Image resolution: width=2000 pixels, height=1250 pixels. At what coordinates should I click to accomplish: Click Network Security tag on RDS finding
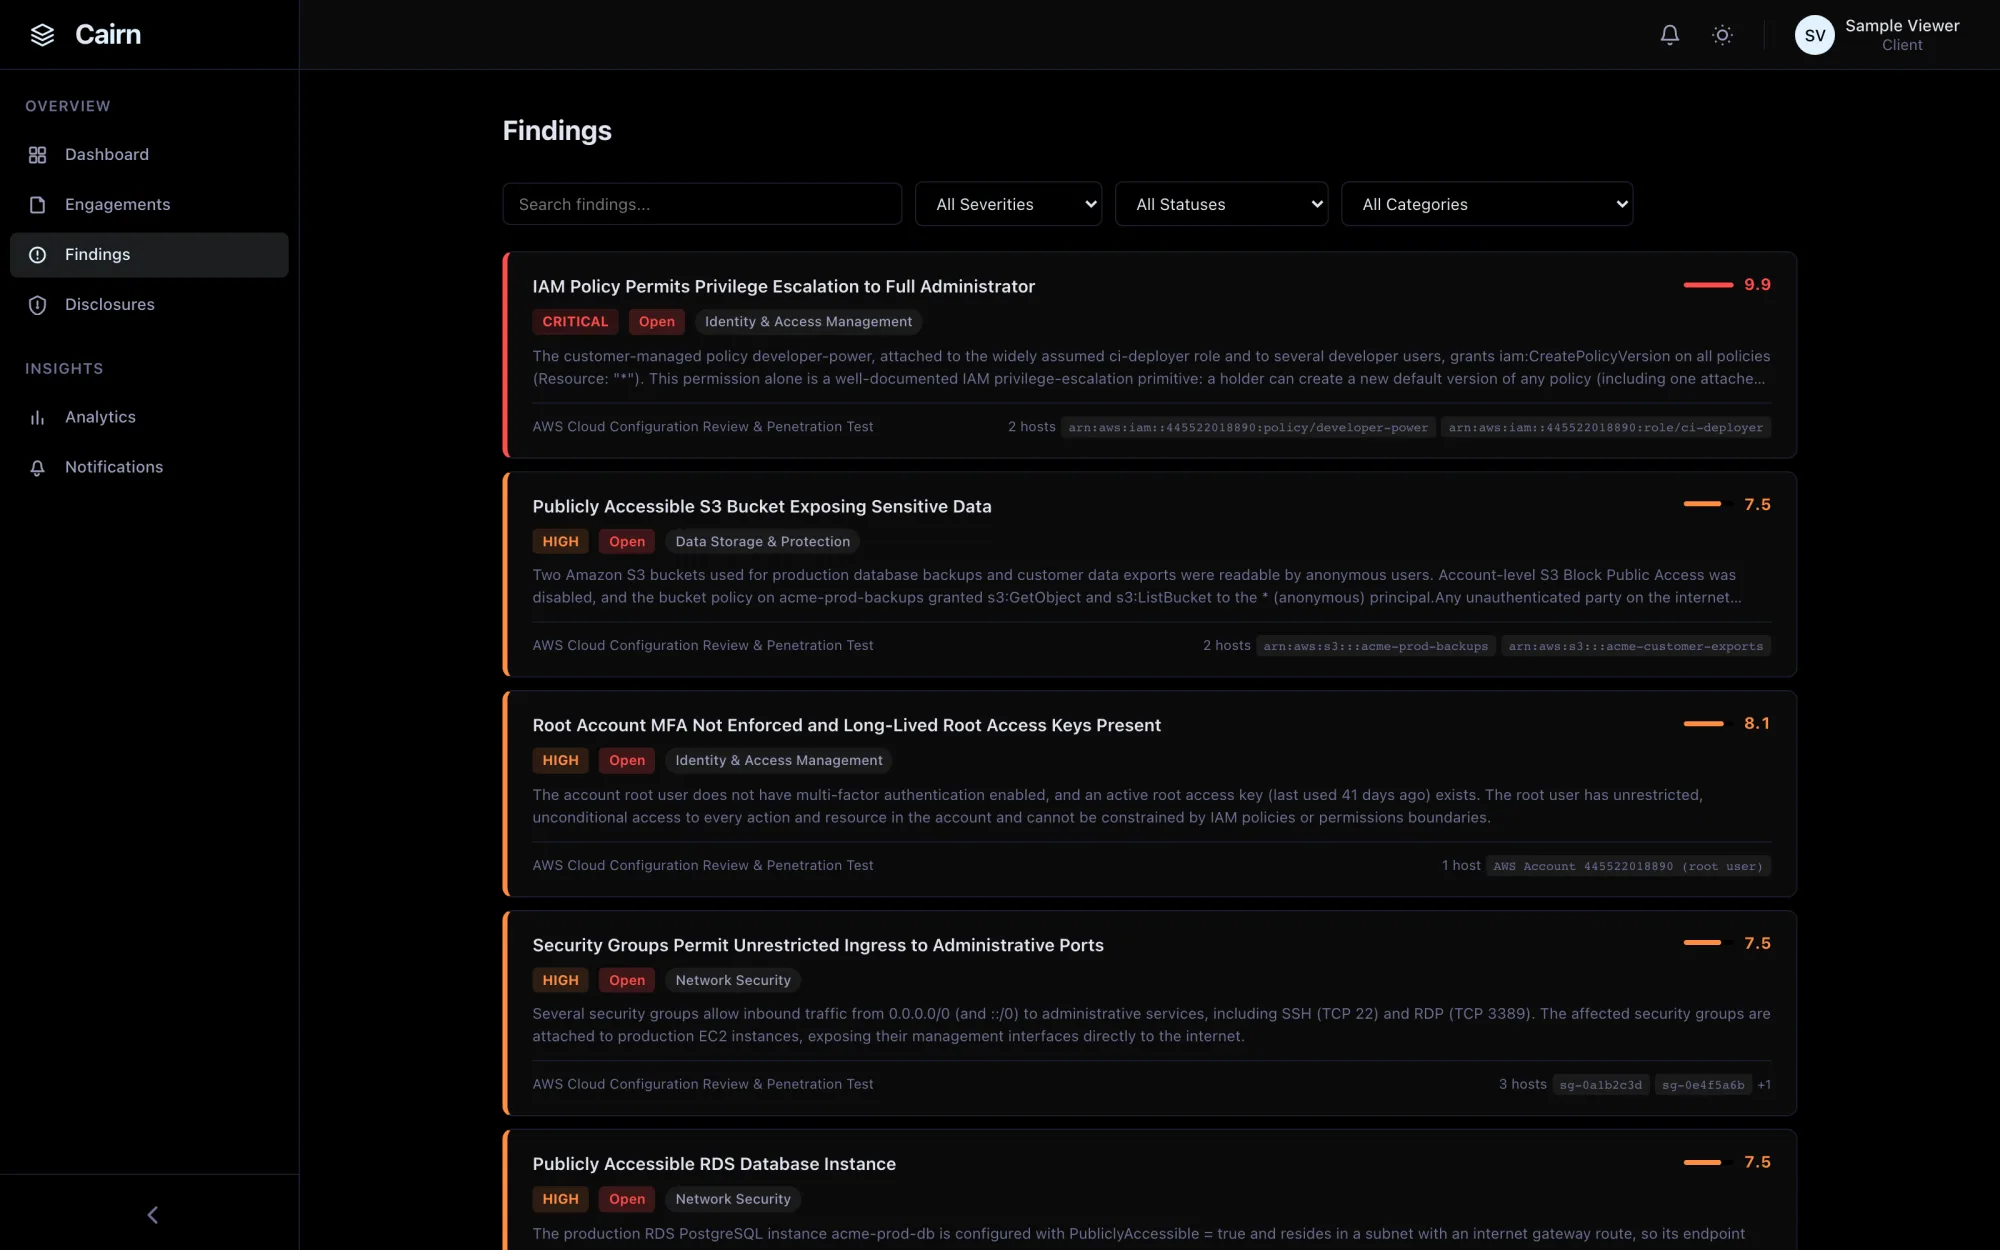[733, 1200]
